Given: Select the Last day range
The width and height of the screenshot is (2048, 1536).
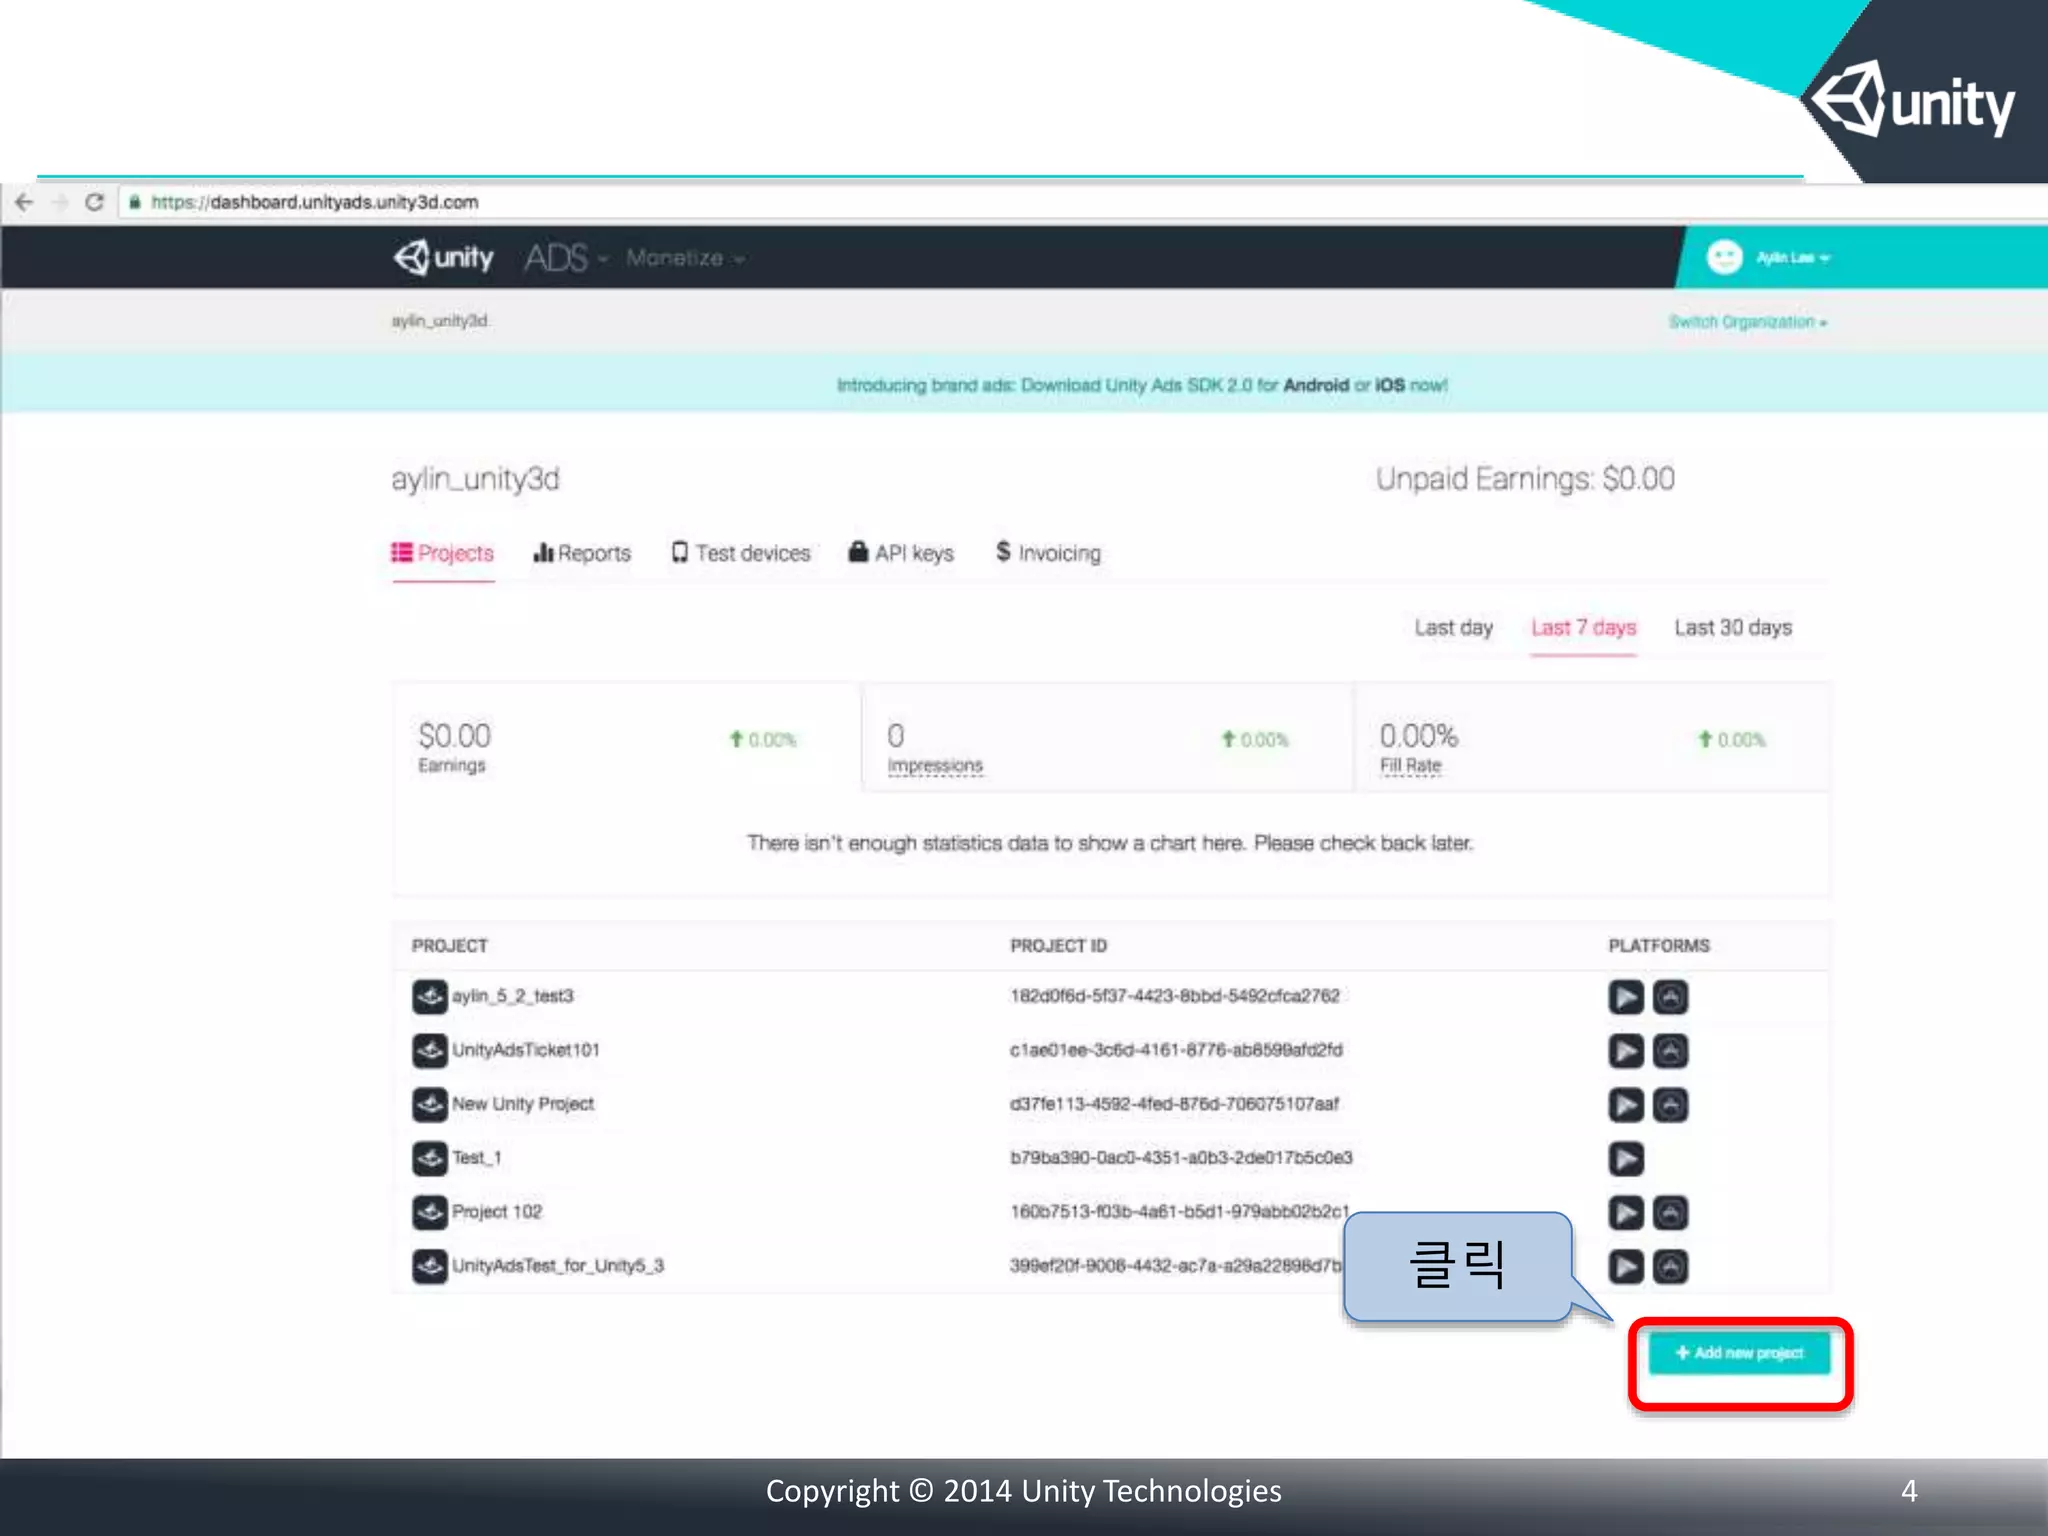Looking at the screenshot, I should coord(1453,628).
